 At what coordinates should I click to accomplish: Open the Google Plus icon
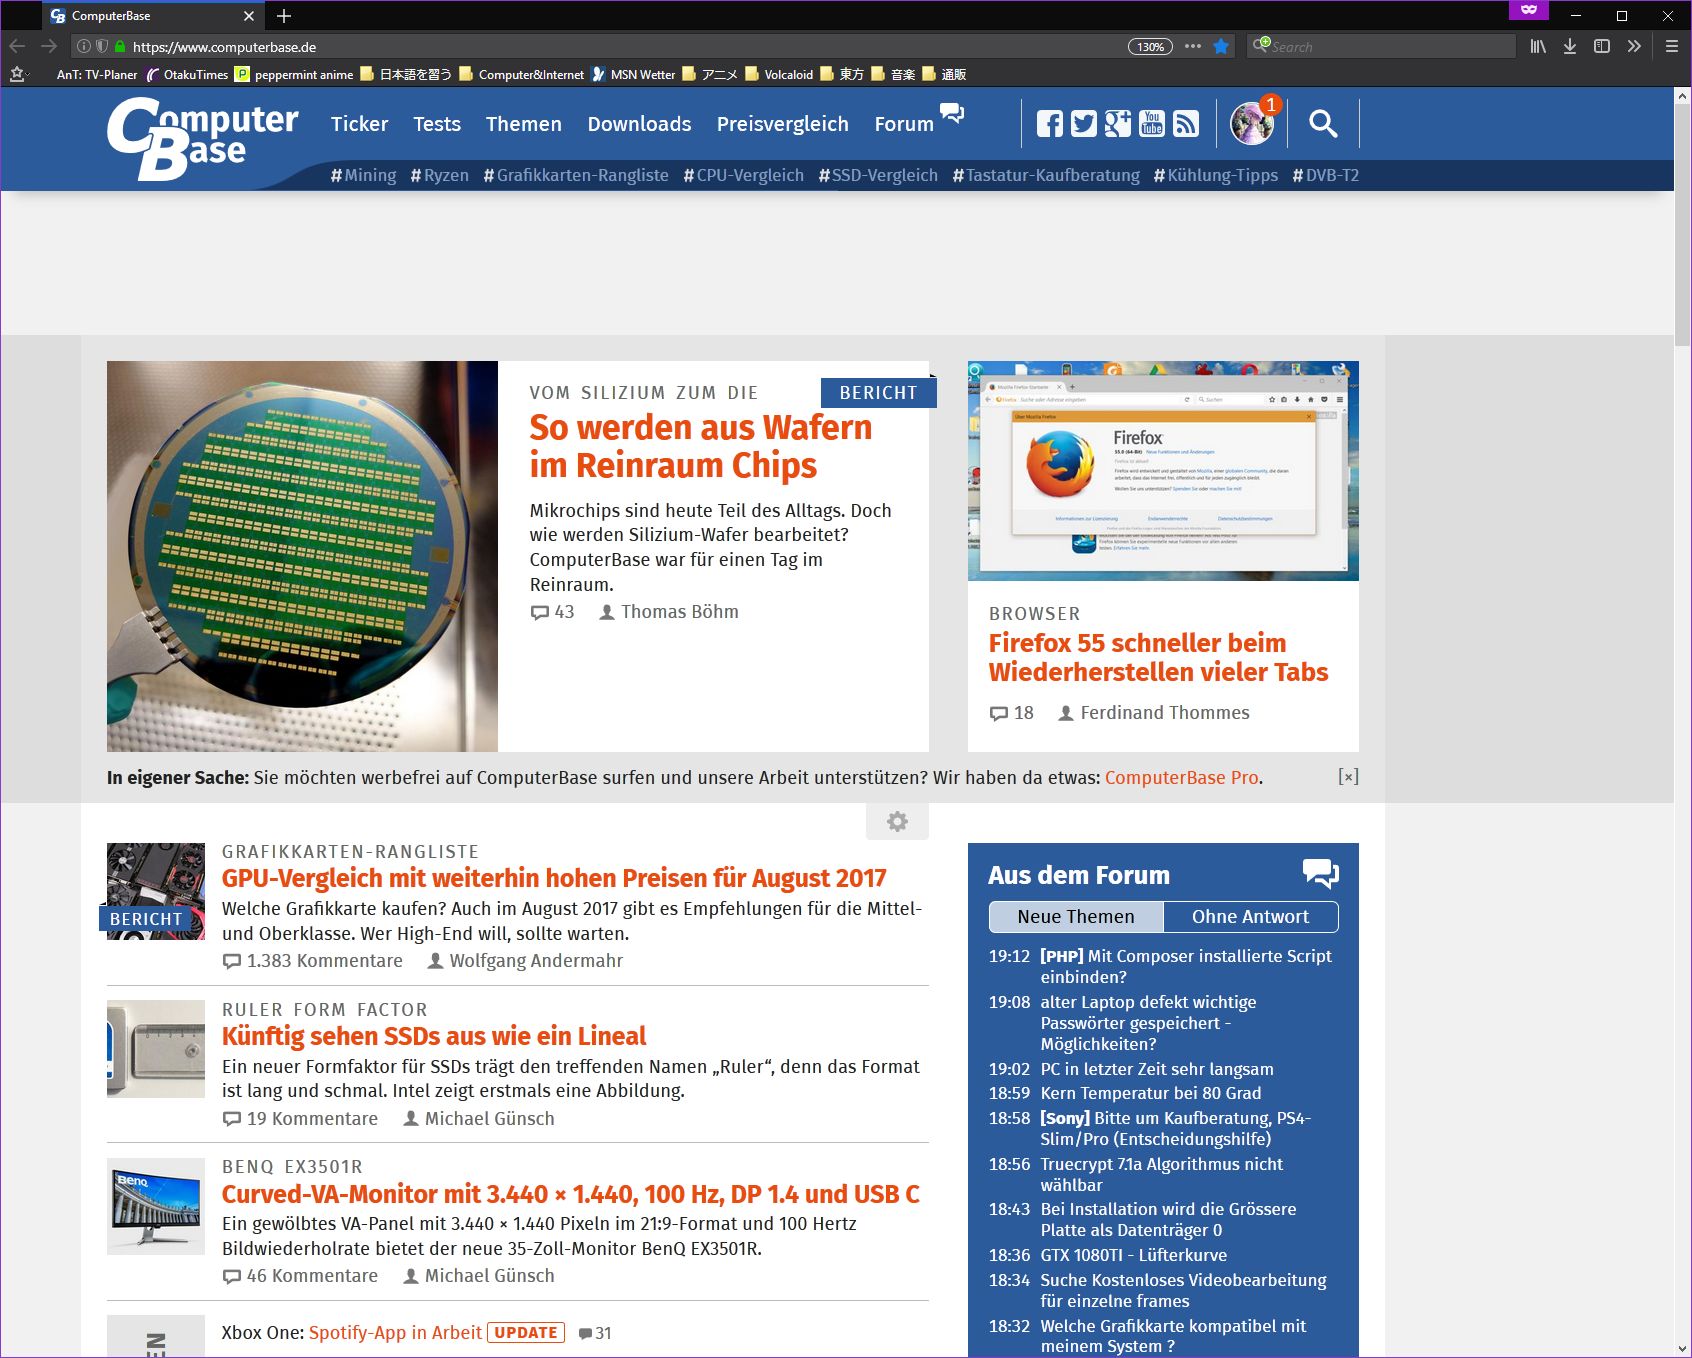(x=1118, y=124)
